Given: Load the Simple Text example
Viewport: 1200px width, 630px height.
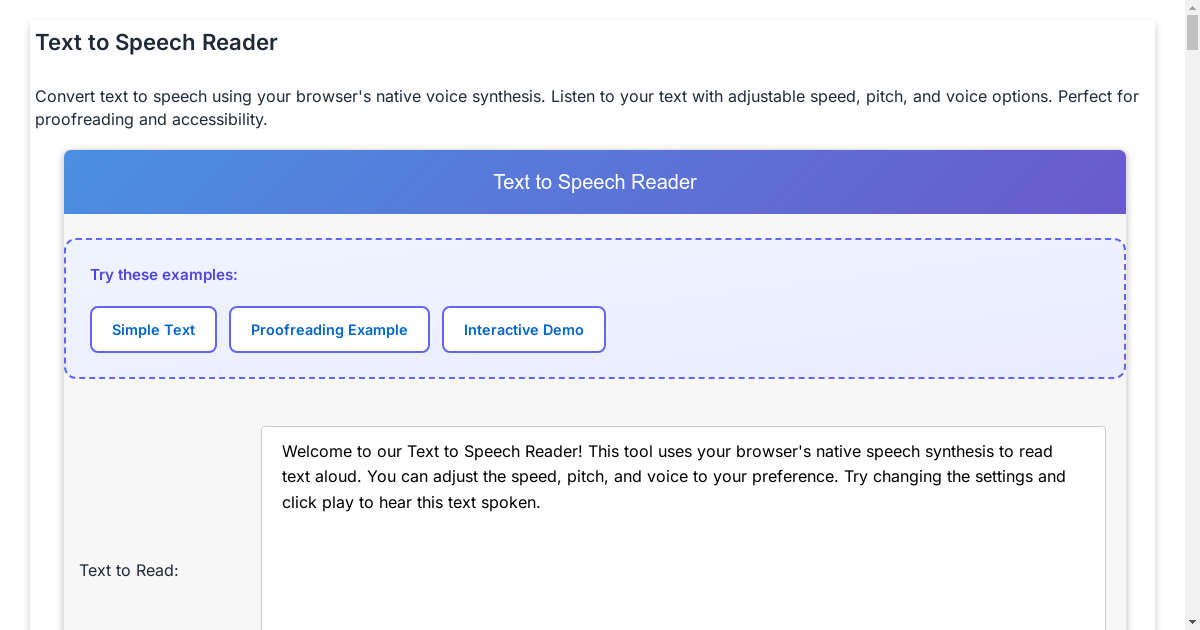Looking at the screenshot, I should pyautogui.click(x=153, y=330).
